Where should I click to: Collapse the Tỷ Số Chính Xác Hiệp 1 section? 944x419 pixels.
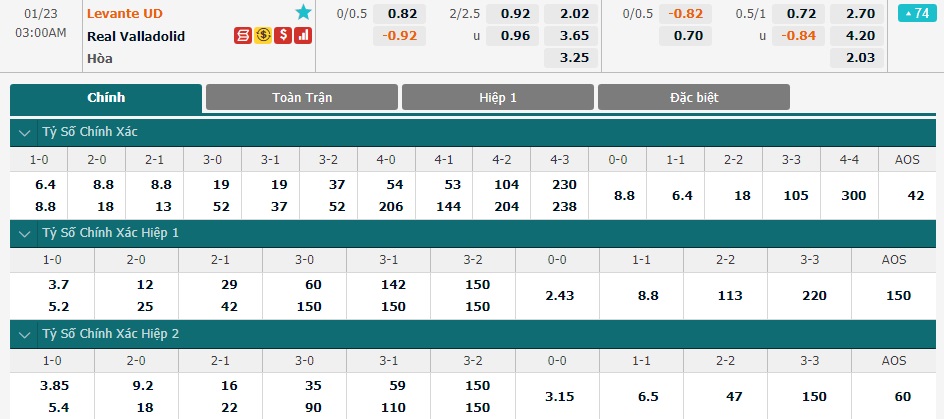tap(25, 234)
